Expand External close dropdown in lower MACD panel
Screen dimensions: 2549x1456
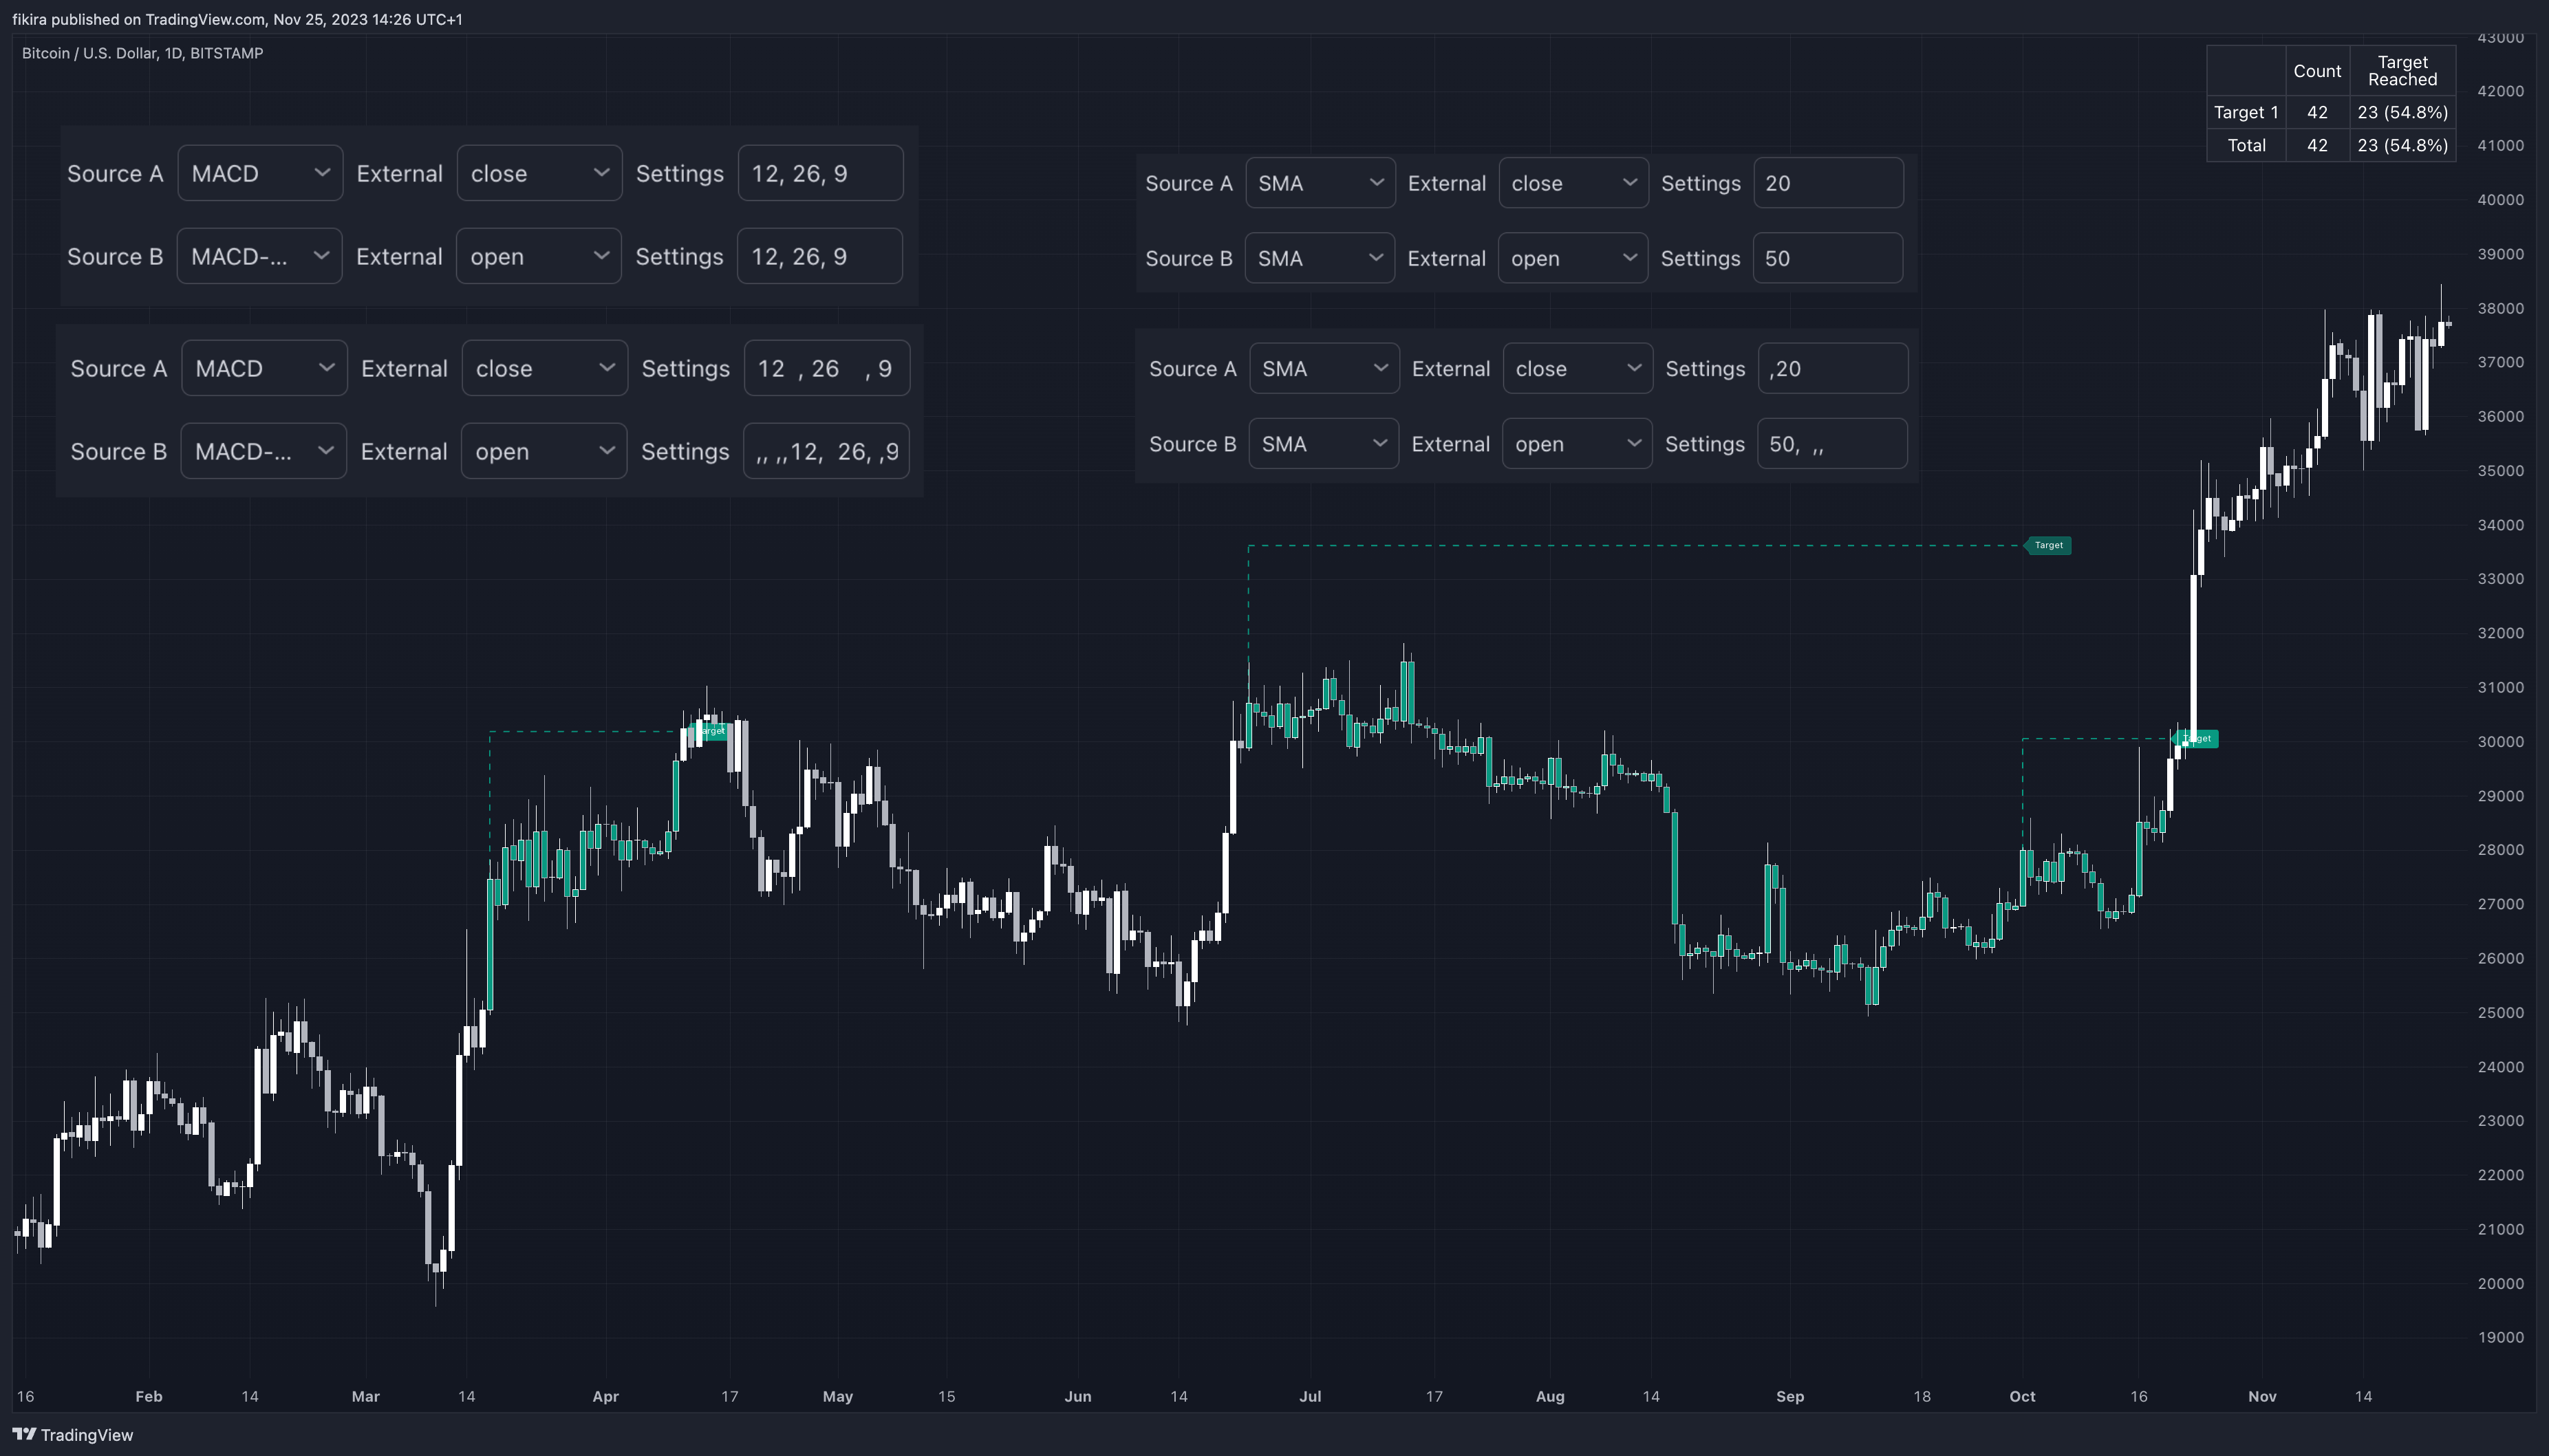(x=544, y=368)
